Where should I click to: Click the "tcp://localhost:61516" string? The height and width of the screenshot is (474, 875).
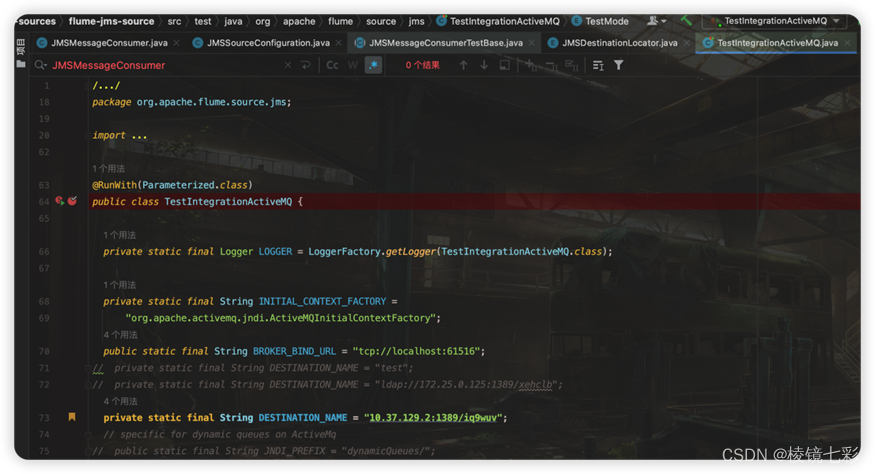point(416,351)
